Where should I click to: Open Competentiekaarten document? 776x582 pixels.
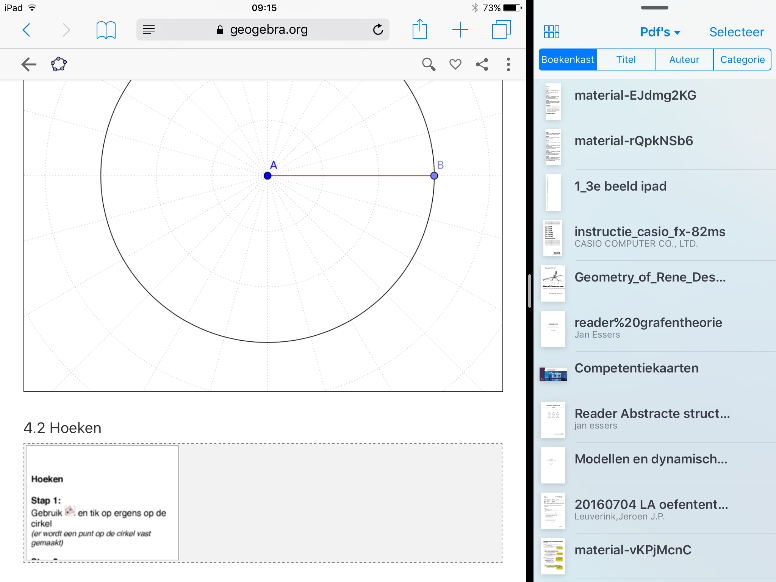[x=657, y=375]
